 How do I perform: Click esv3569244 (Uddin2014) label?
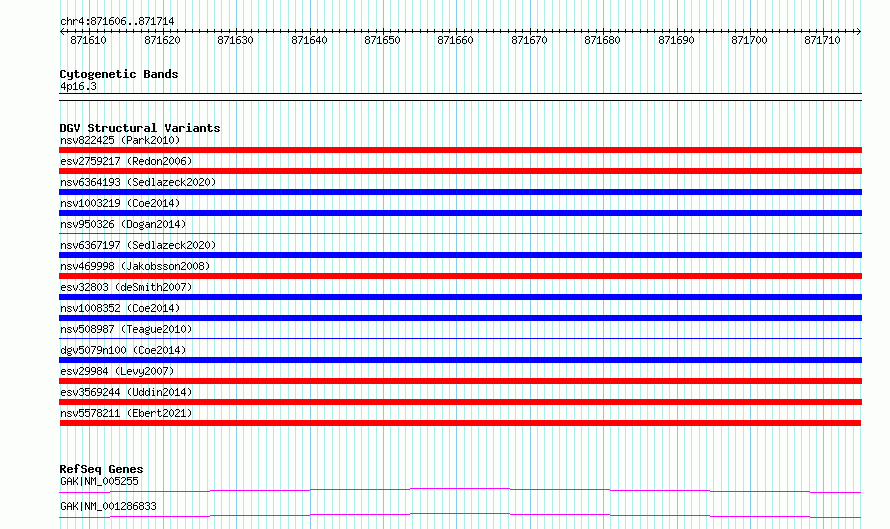(126, 392)
